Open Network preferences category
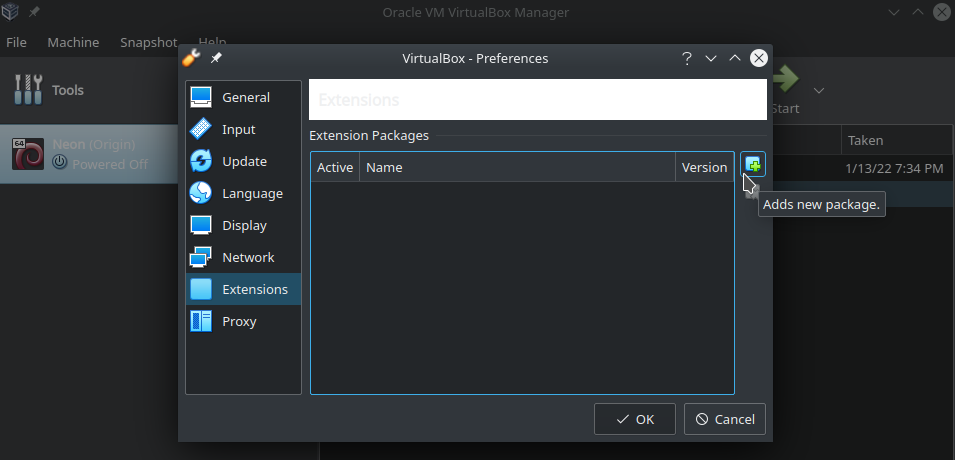 click(243, 257)
